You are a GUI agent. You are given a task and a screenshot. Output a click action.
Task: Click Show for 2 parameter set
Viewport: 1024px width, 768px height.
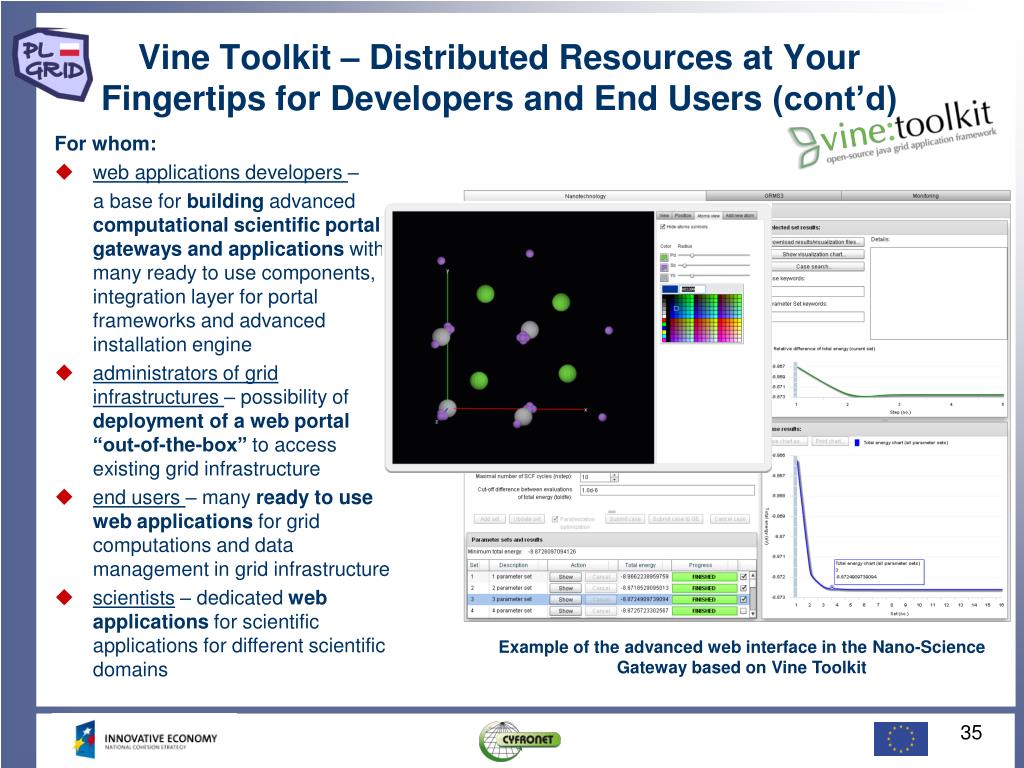(x=566, y=588)
